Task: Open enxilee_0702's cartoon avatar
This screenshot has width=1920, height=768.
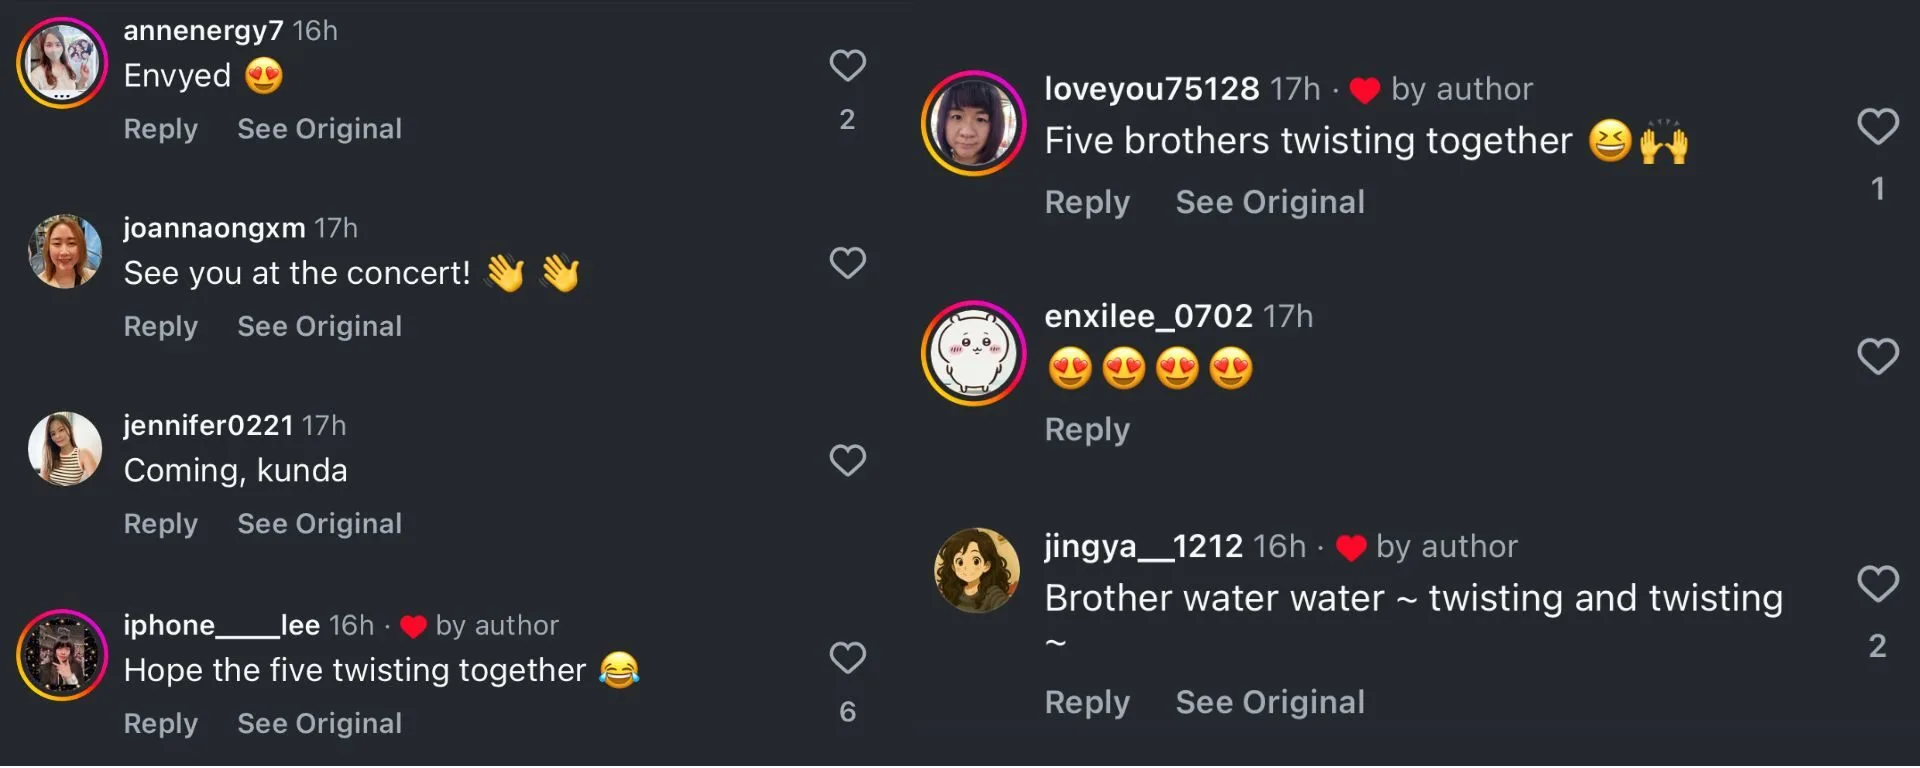Action: pos(973,352)
